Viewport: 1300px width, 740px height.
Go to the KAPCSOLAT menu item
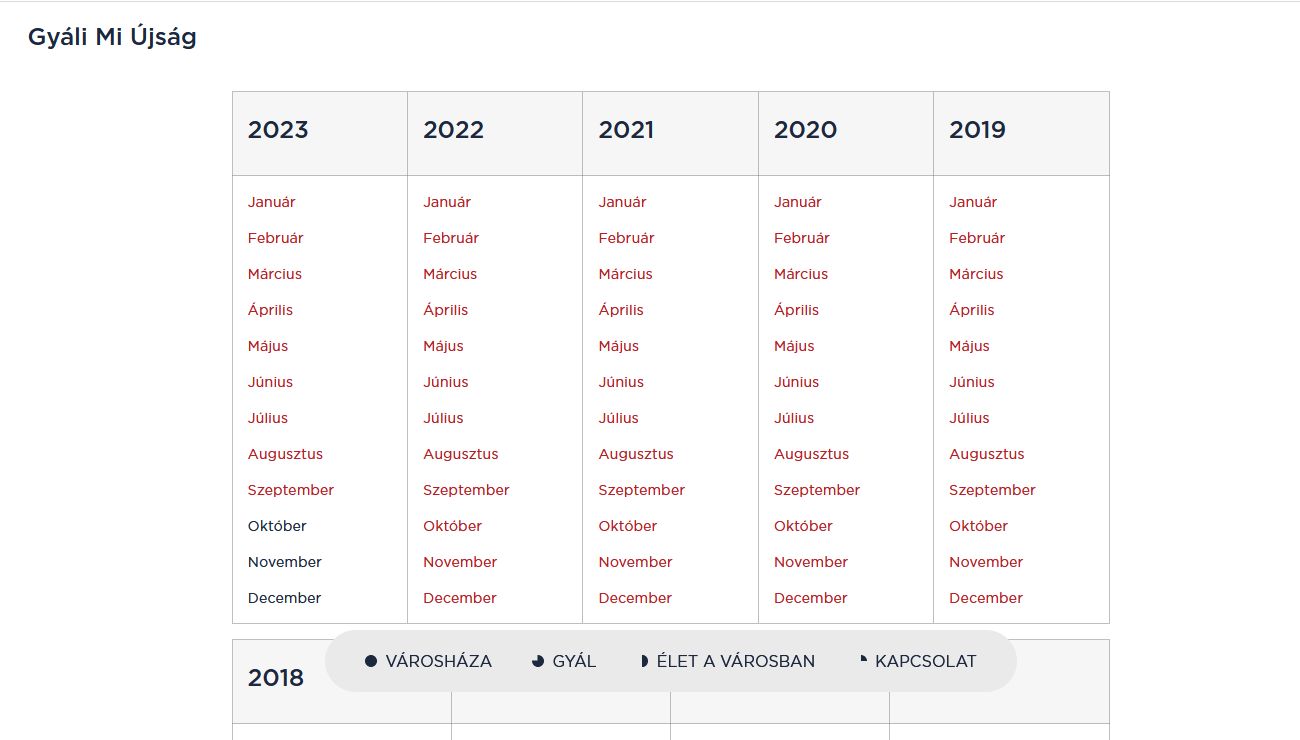(925, 661)
